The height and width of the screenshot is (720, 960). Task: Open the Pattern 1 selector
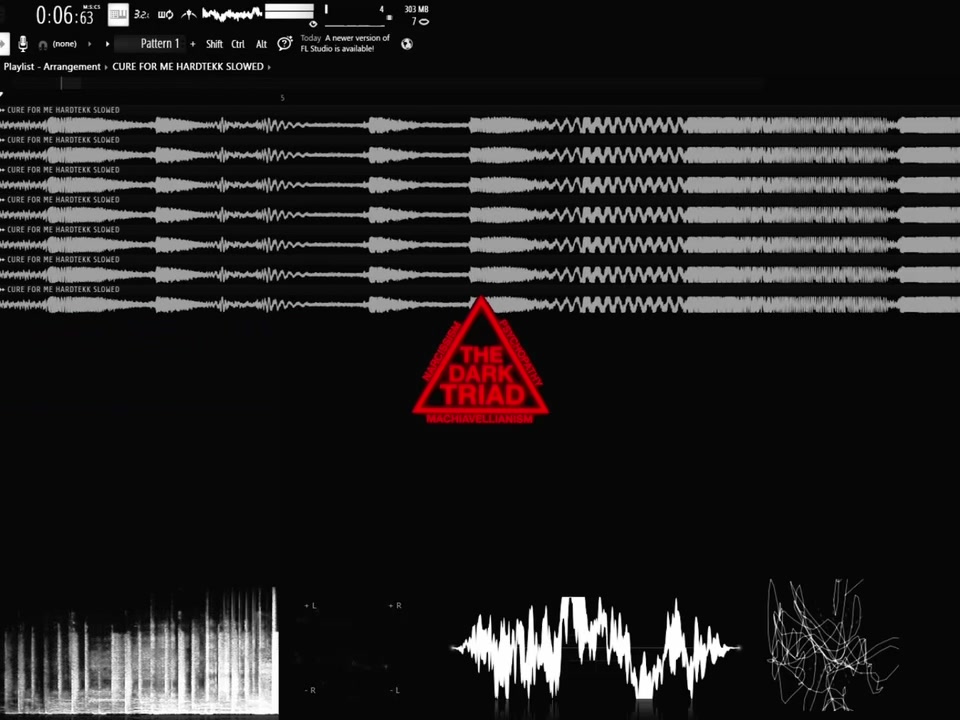point(150,43)
